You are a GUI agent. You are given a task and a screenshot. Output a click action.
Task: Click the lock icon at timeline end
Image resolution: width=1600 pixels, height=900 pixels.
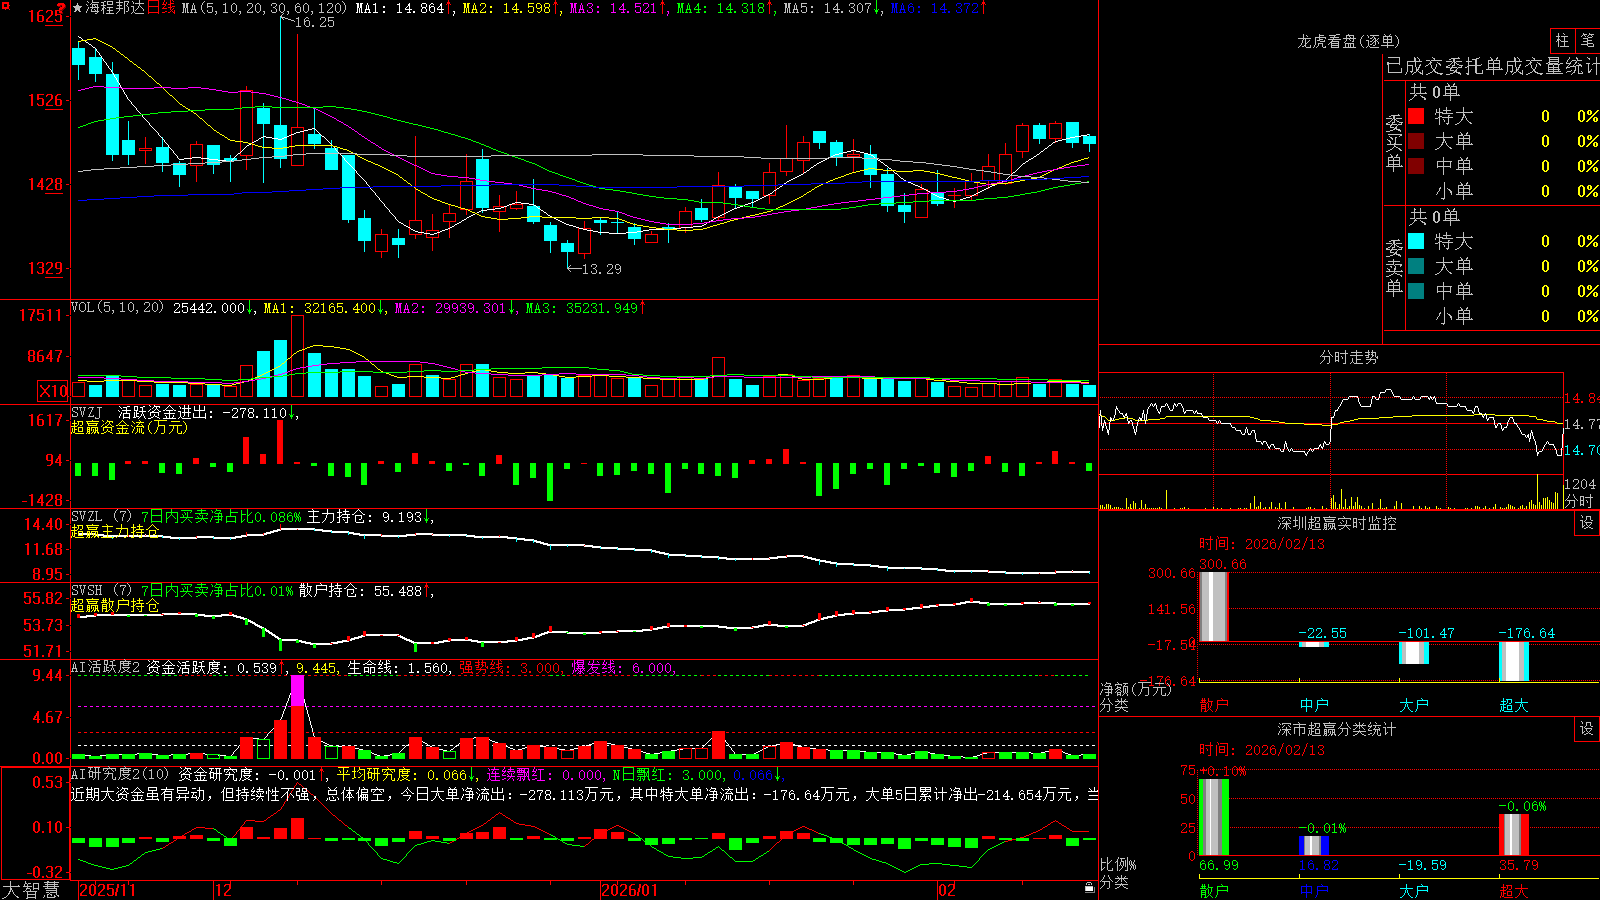pos(1090,888)
